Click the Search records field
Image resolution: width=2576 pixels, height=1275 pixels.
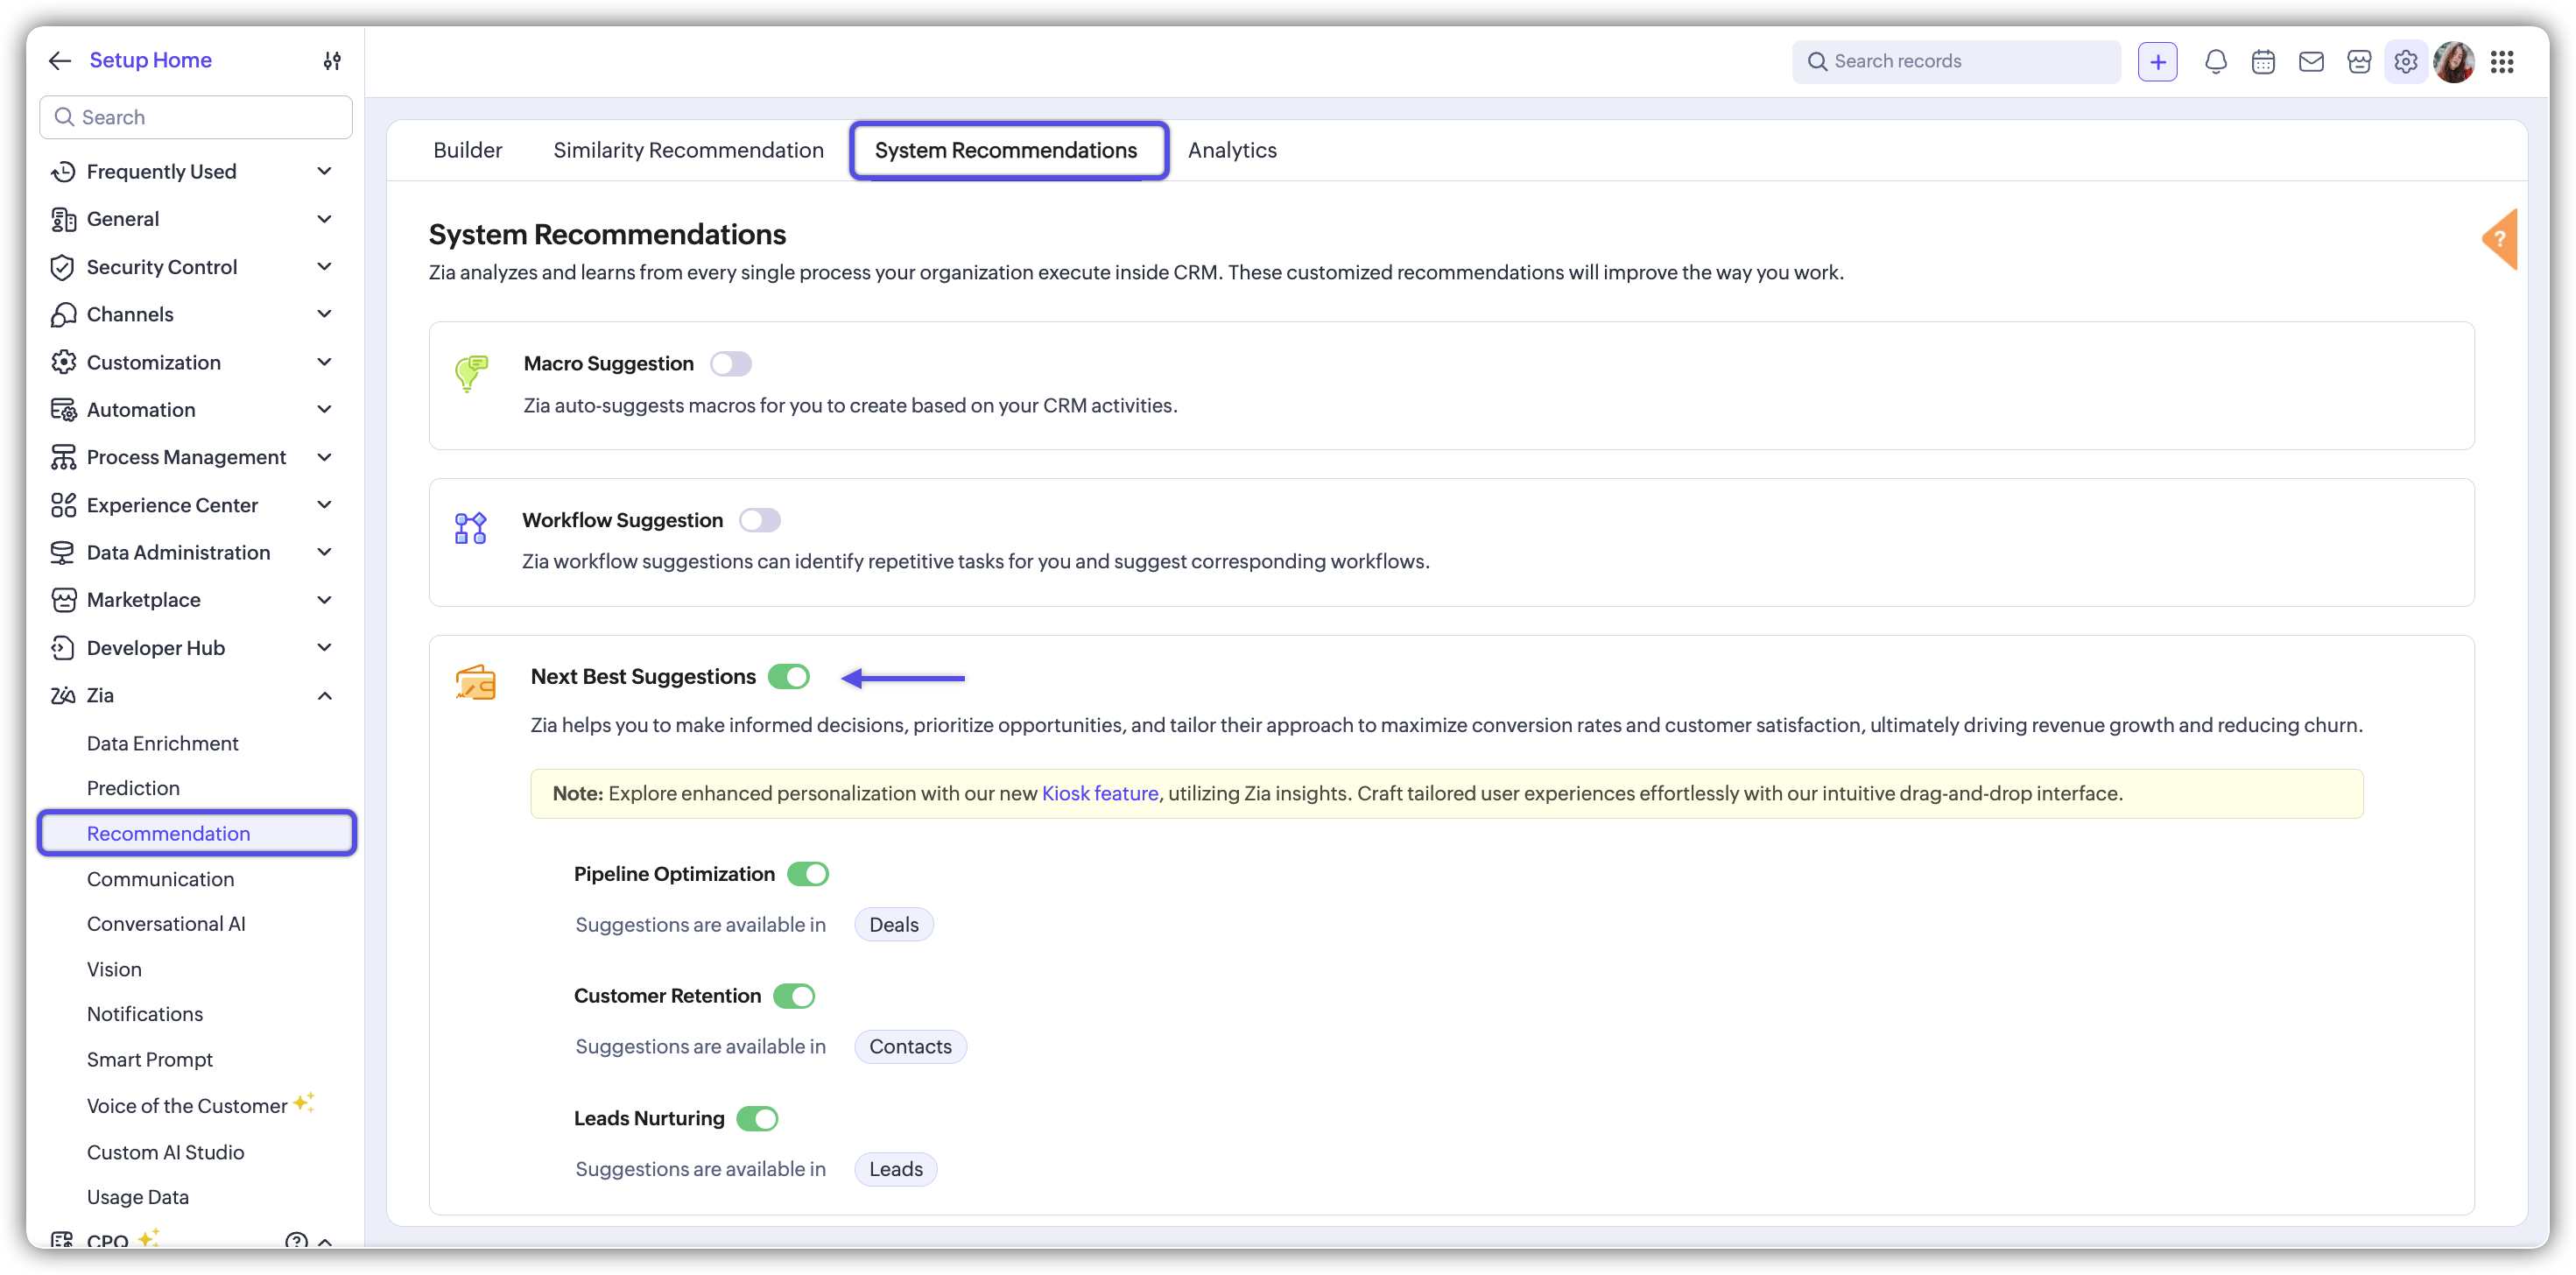(1956, 62)
